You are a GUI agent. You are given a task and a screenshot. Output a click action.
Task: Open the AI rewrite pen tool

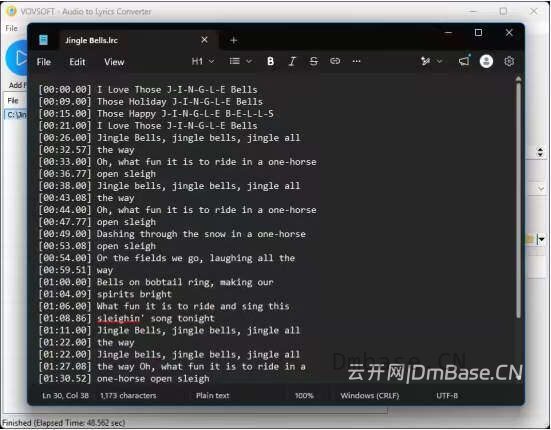[426, 61]
